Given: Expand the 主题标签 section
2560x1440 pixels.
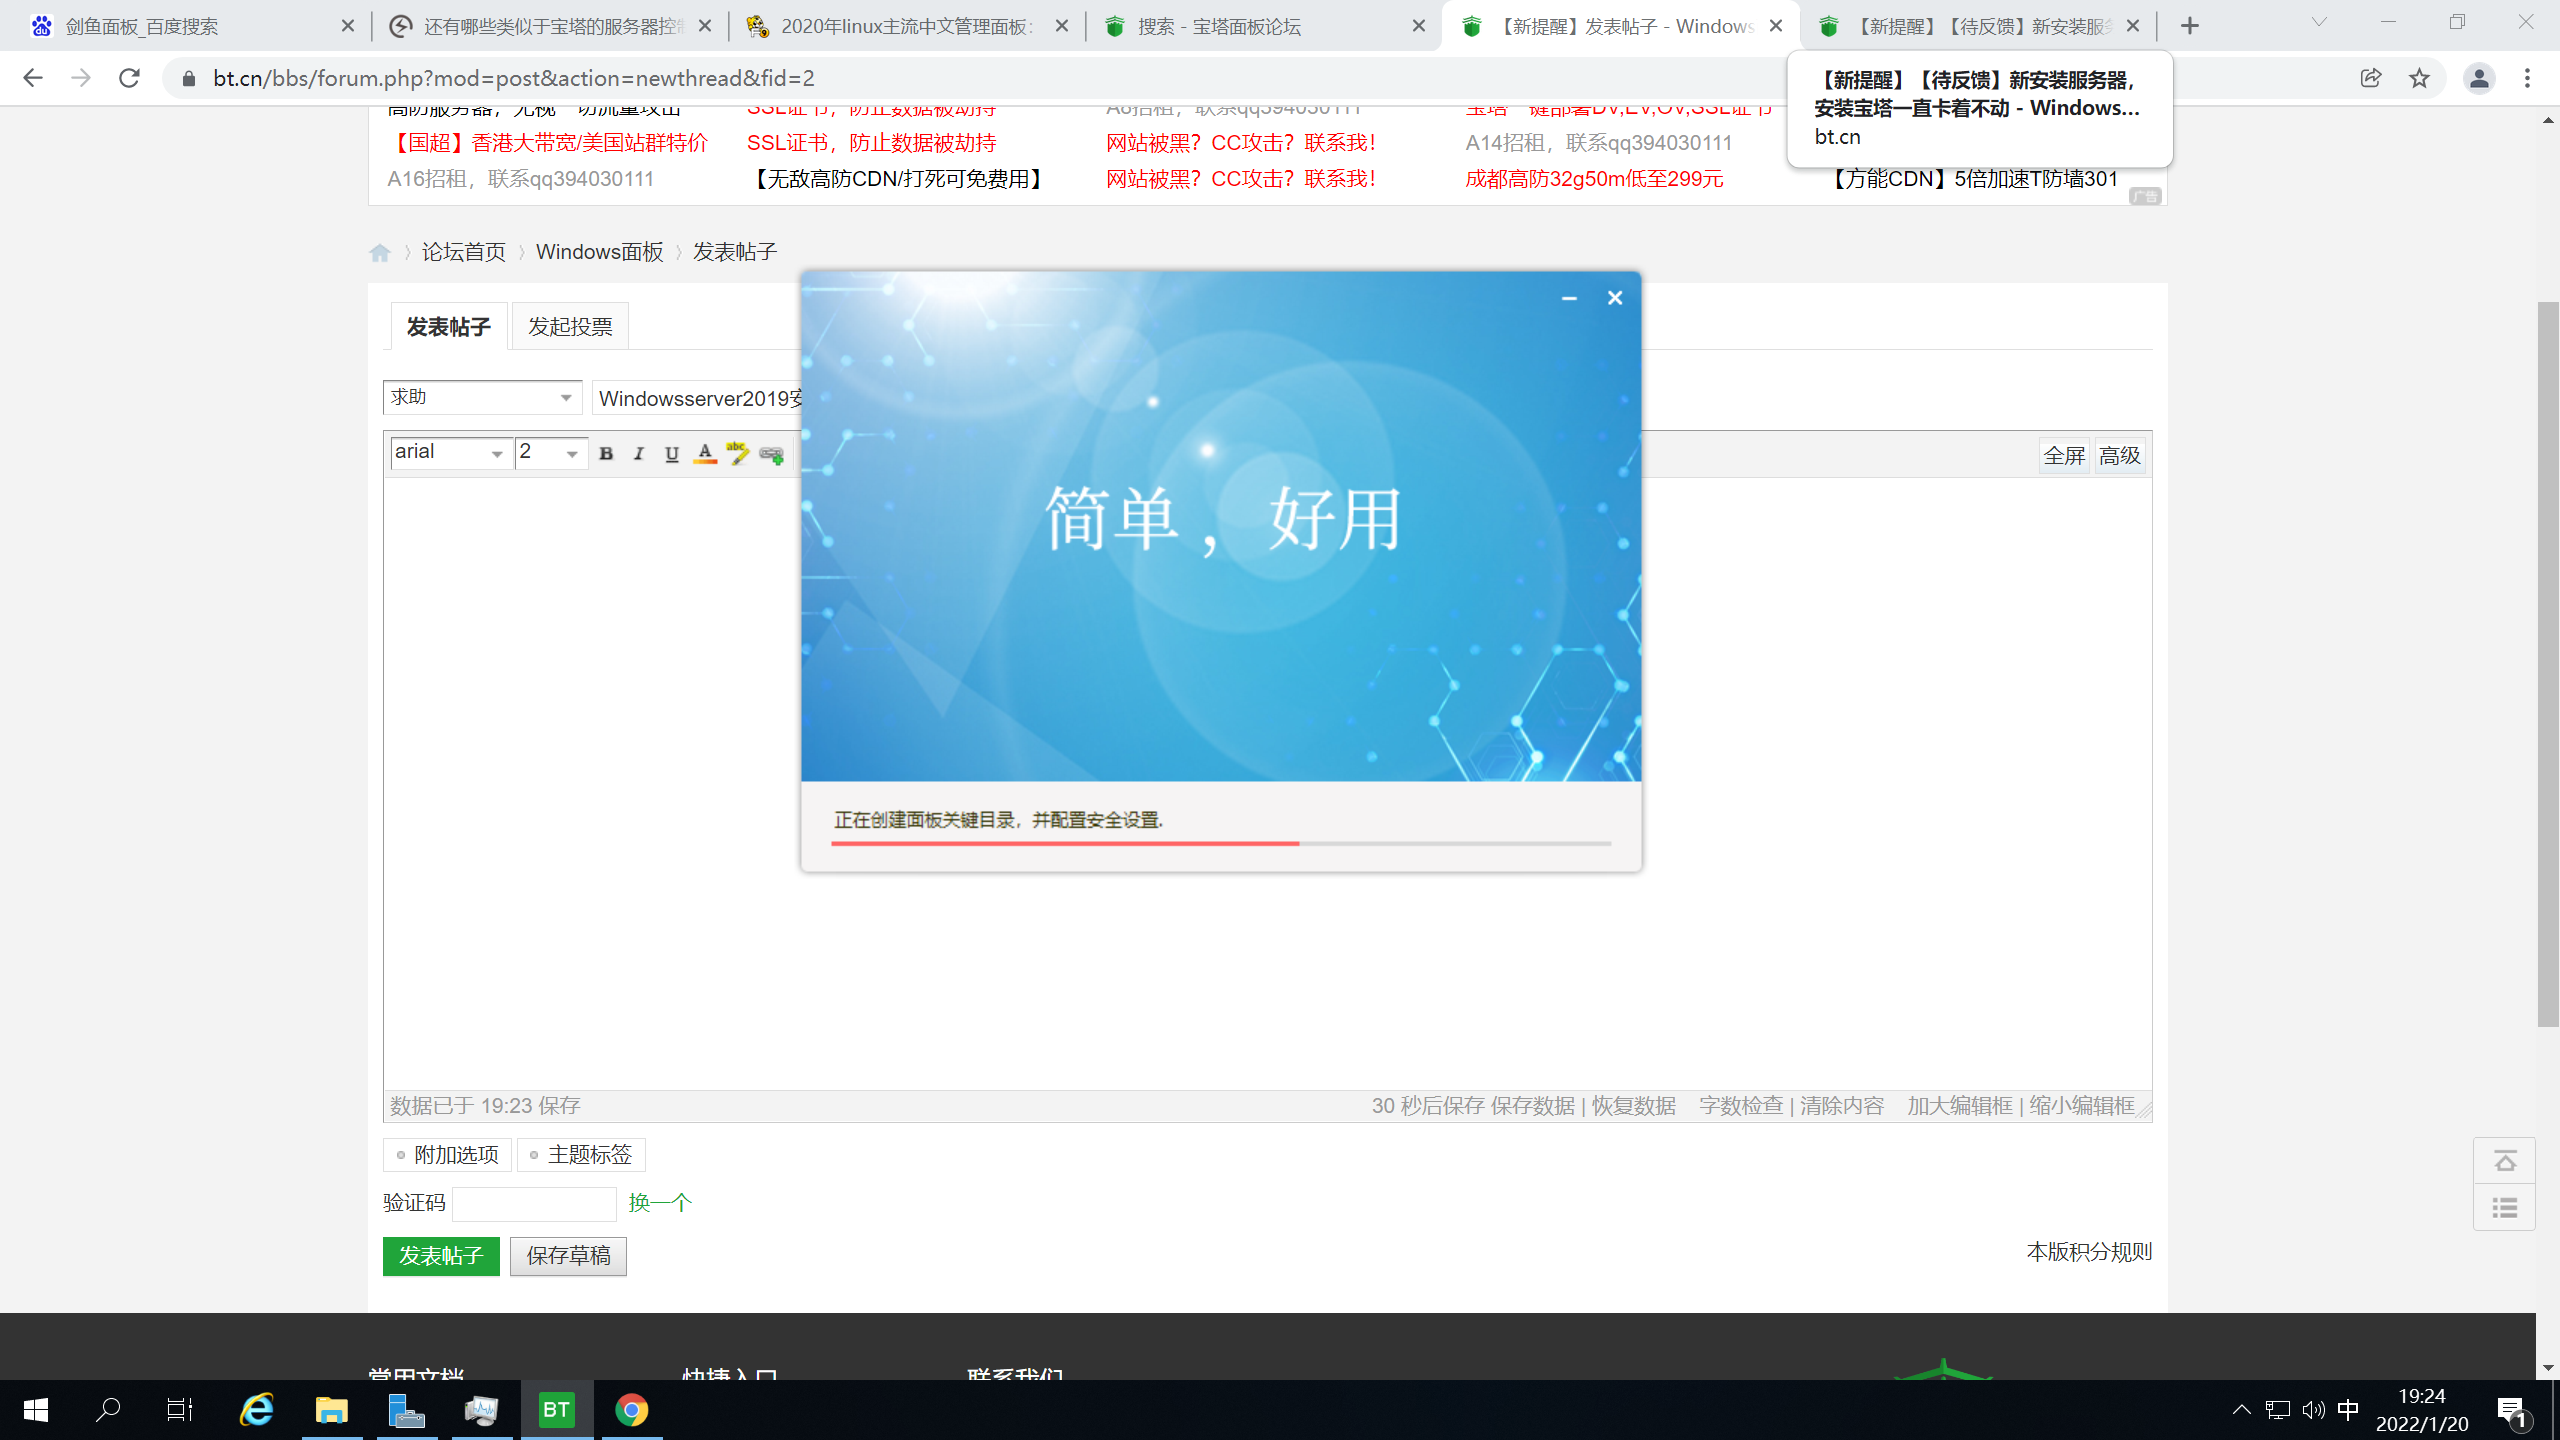Looking at the screenshot, I should click(x=581, y=1155).
